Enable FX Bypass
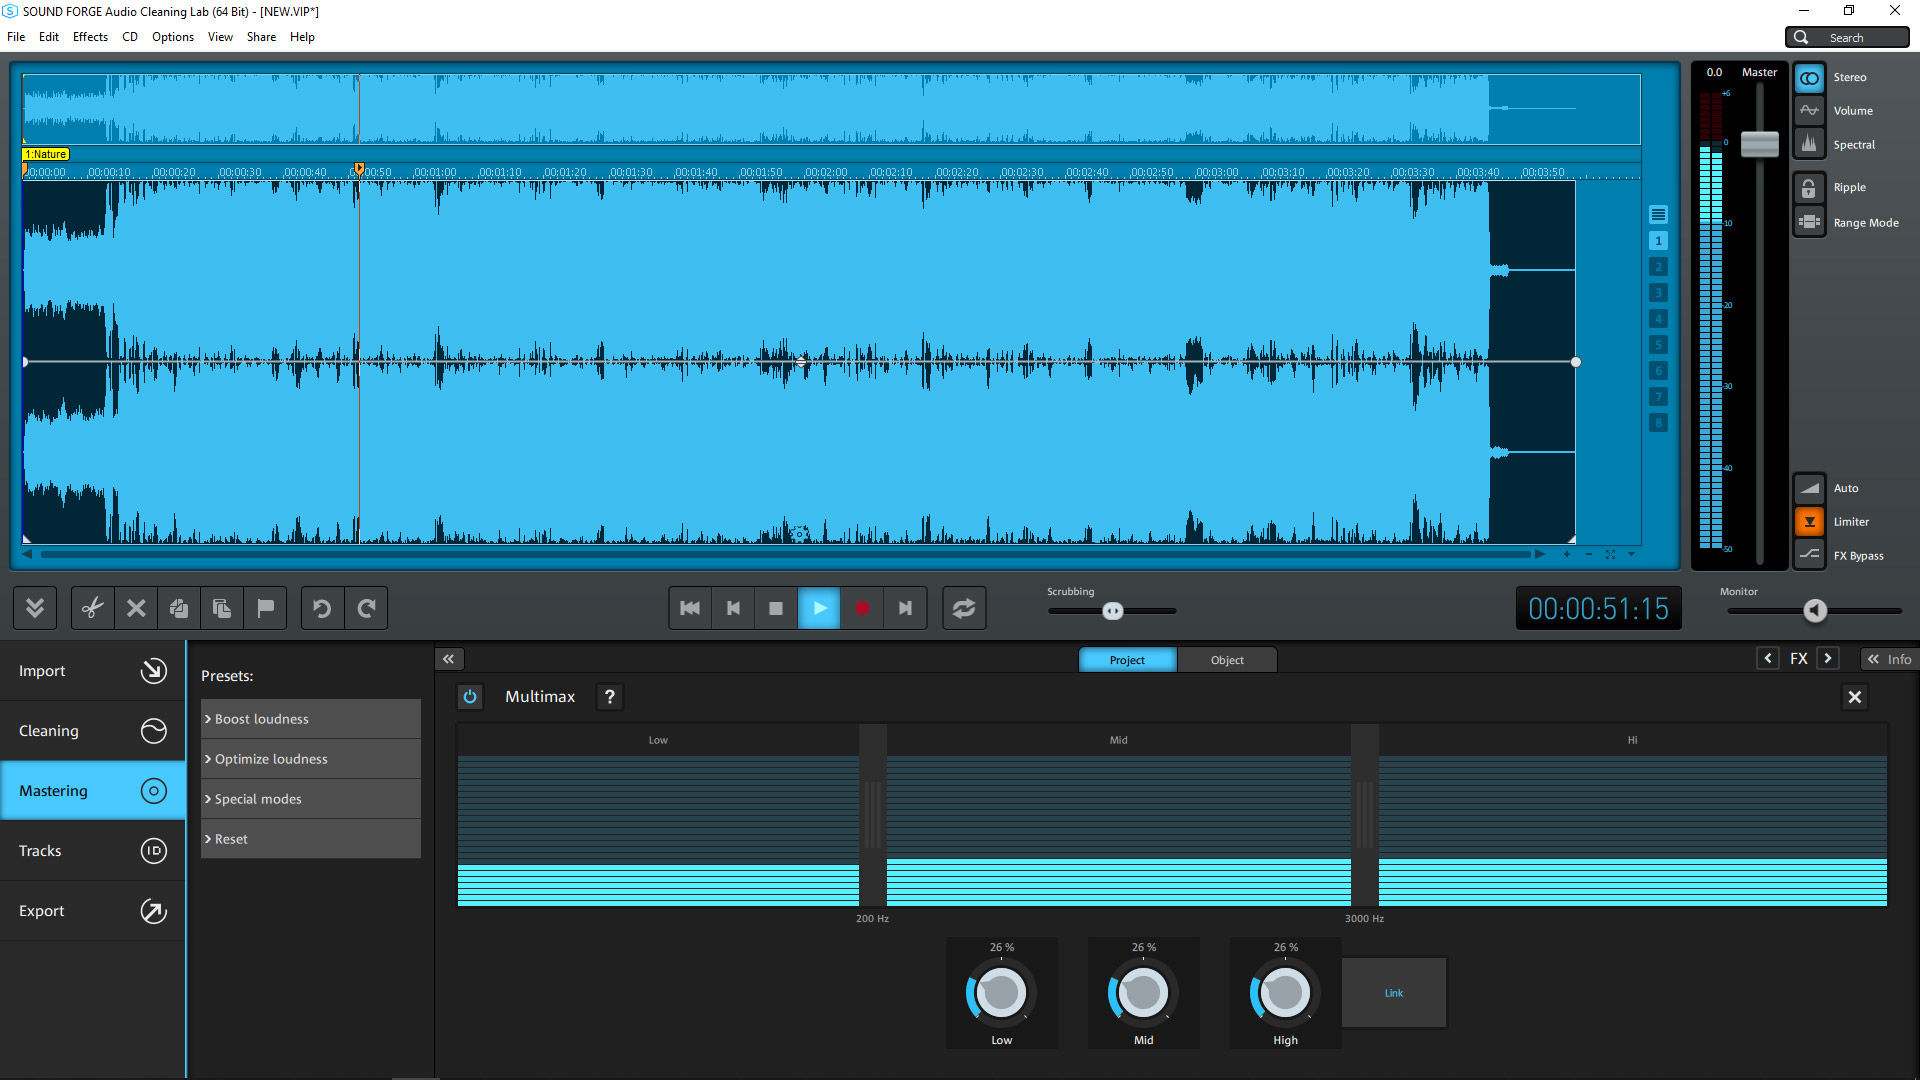1920x1080 pixels. pyautogui.click(x=1810, y=555)
